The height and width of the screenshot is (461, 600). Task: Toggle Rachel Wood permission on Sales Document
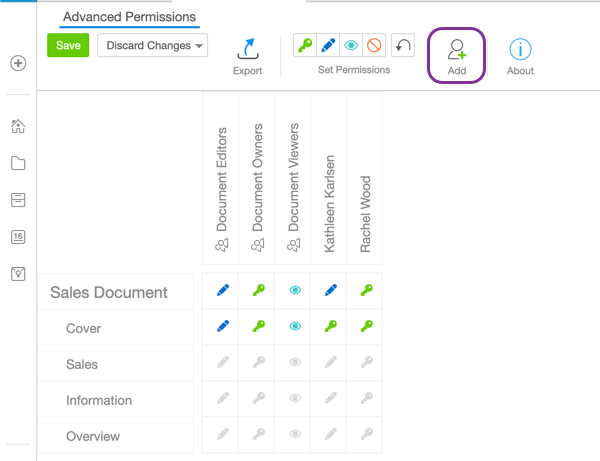point(366,291)
